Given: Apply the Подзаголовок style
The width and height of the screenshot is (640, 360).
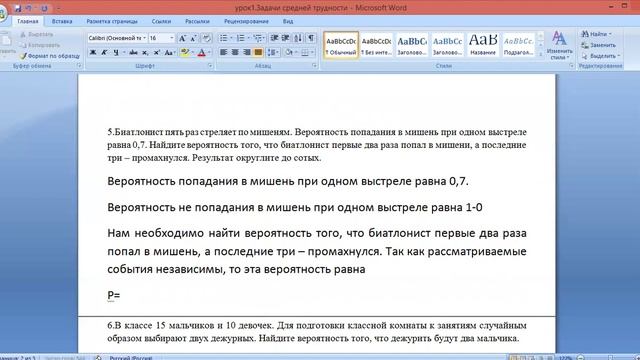Looking at the screenshot, I should tap(518, 45).
